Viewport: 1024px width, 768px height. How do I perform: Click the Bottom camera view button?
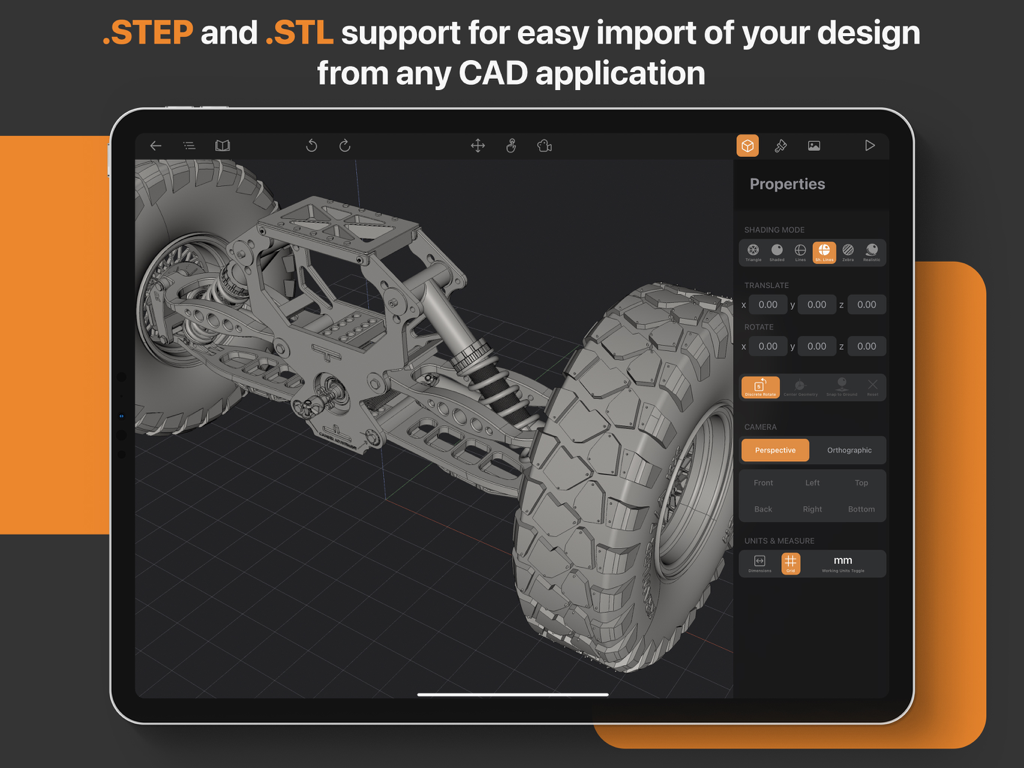(x=861, y=509)
